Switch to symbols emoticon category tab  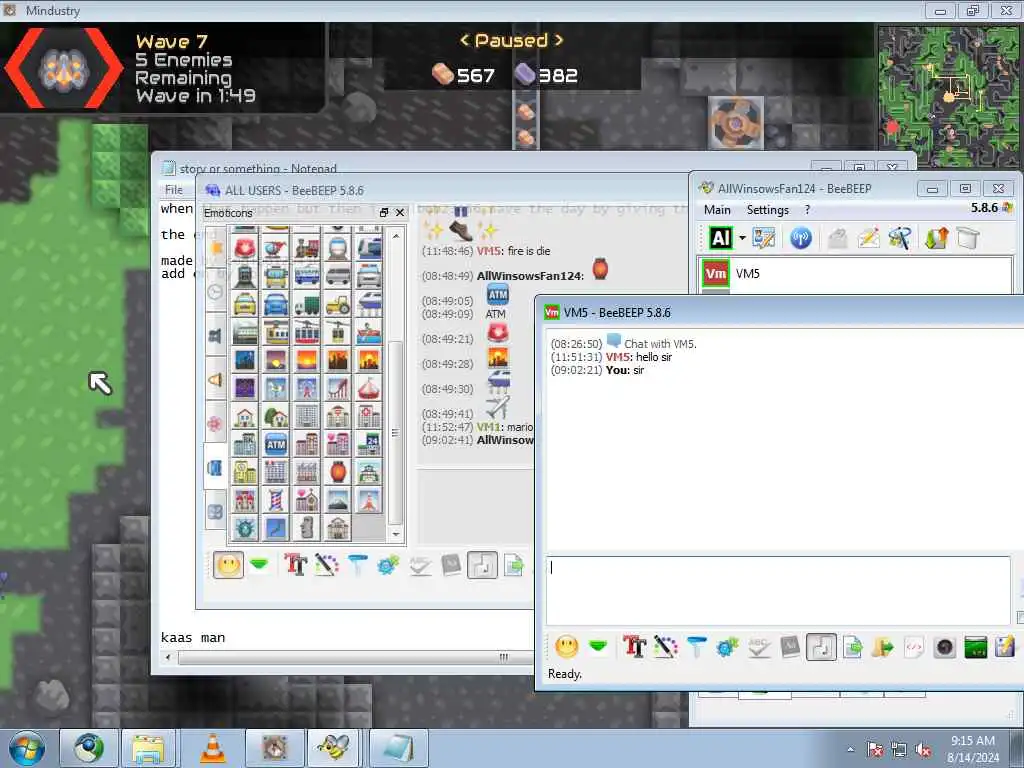[x=216, y=512]
